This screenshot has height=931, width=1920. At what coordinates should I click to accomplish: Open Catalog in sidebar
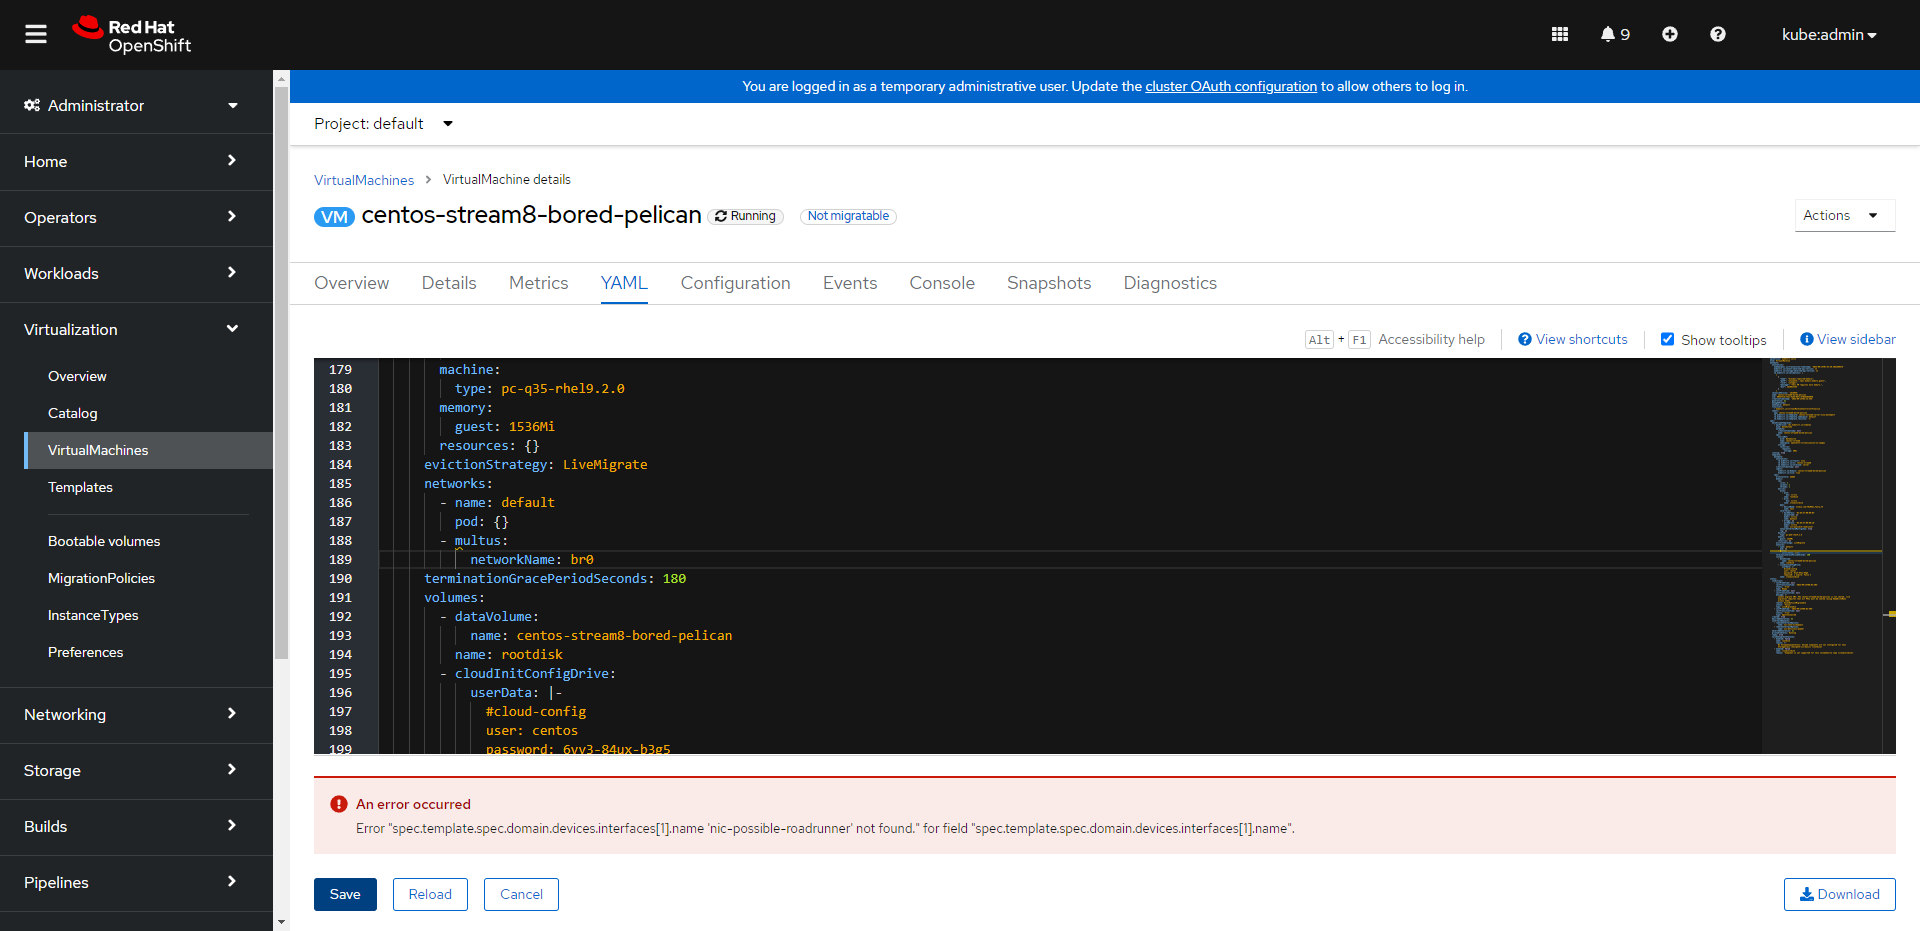pos(73,413)
